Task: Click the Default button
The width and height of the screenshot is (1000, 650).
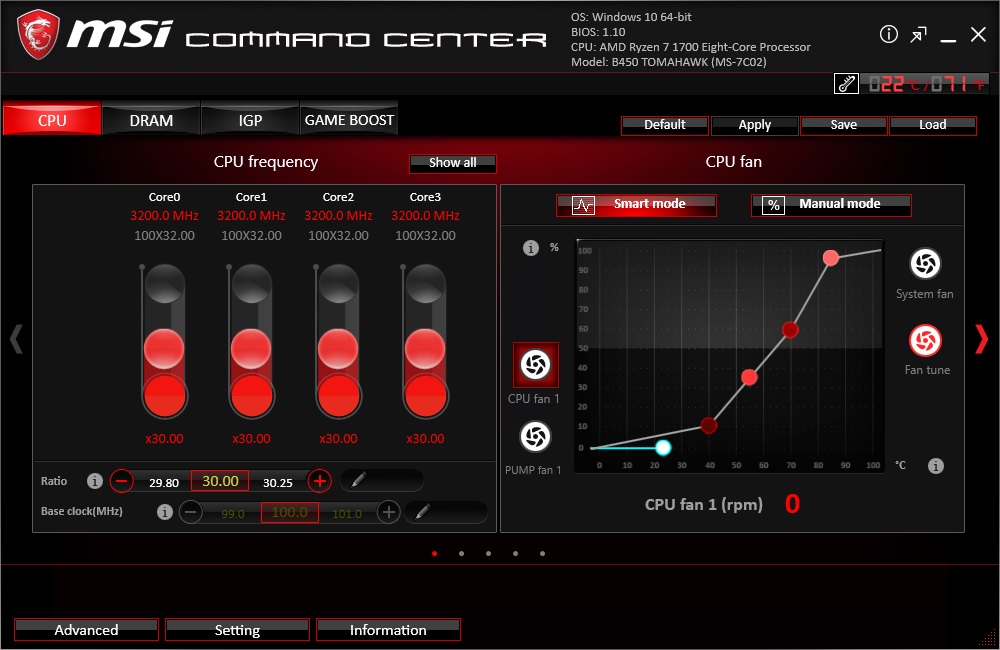Action: tap(665, 125)
